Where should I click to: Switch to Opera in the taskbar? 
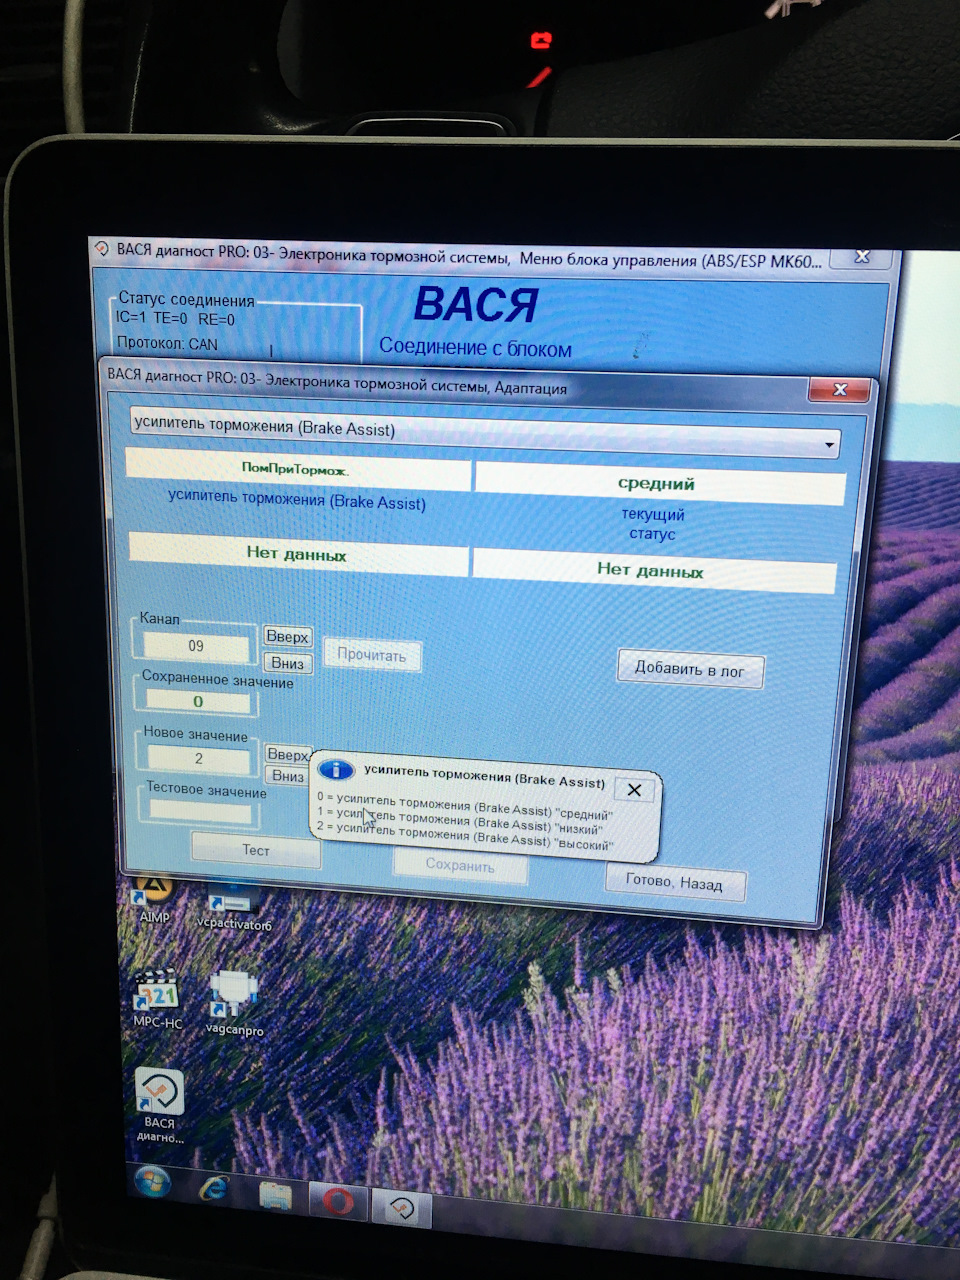click(x=338, y=1201)
